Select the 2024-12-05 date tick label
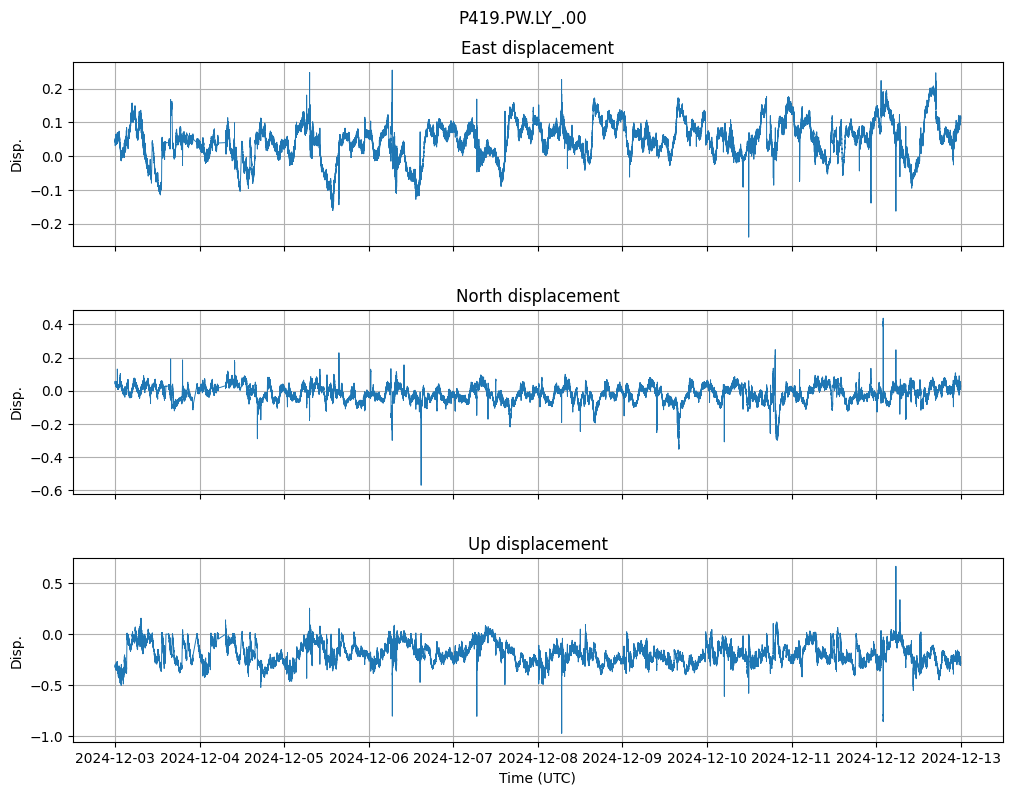The width and height of the screenshot is (1012, 795). click(x=284, y=759)
